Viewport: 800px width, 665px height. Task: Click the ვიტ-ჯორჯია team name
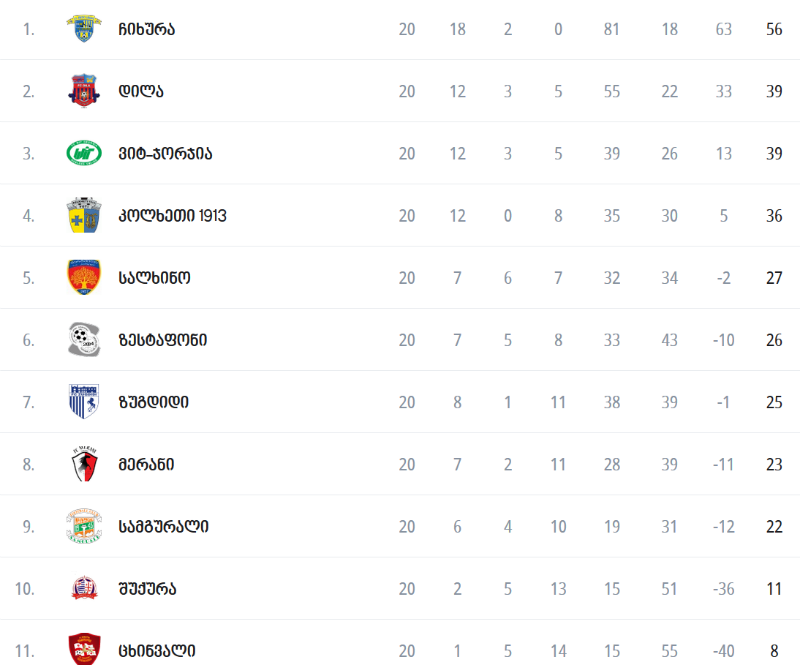[165, 154]
